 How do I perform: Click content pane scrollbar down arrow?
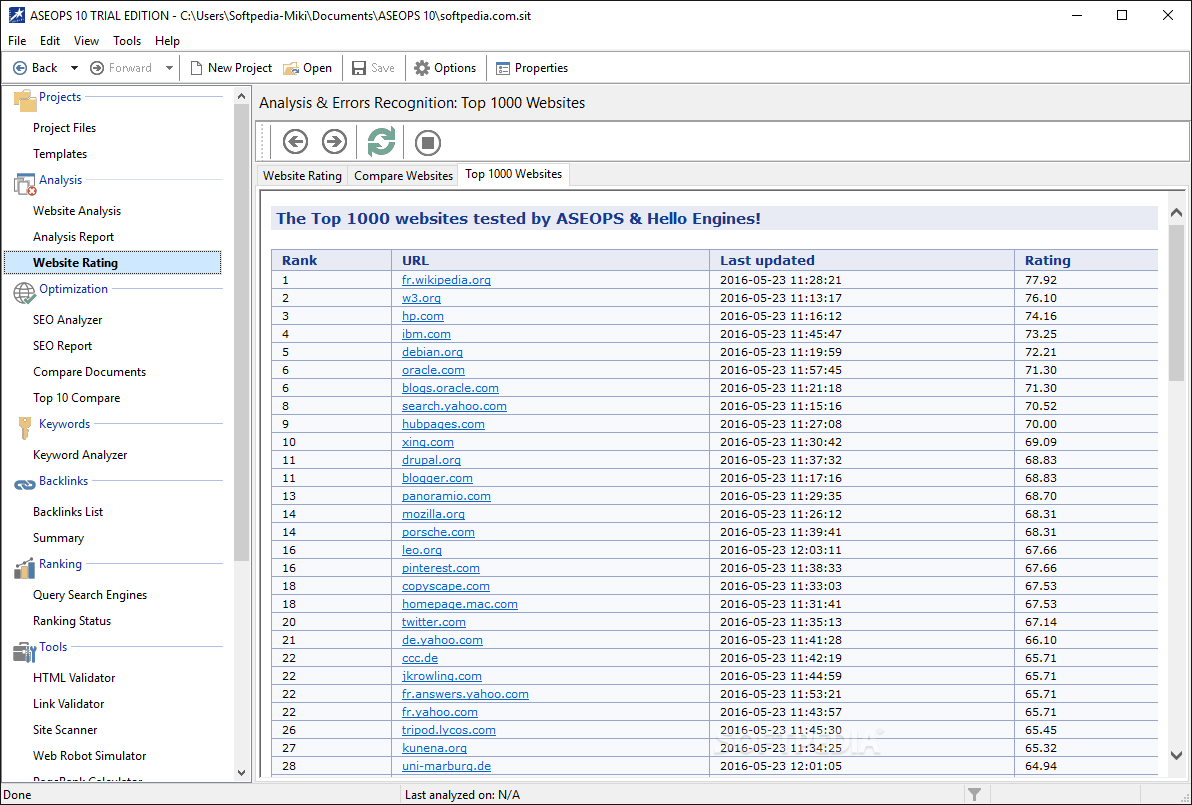point(1176,756)
